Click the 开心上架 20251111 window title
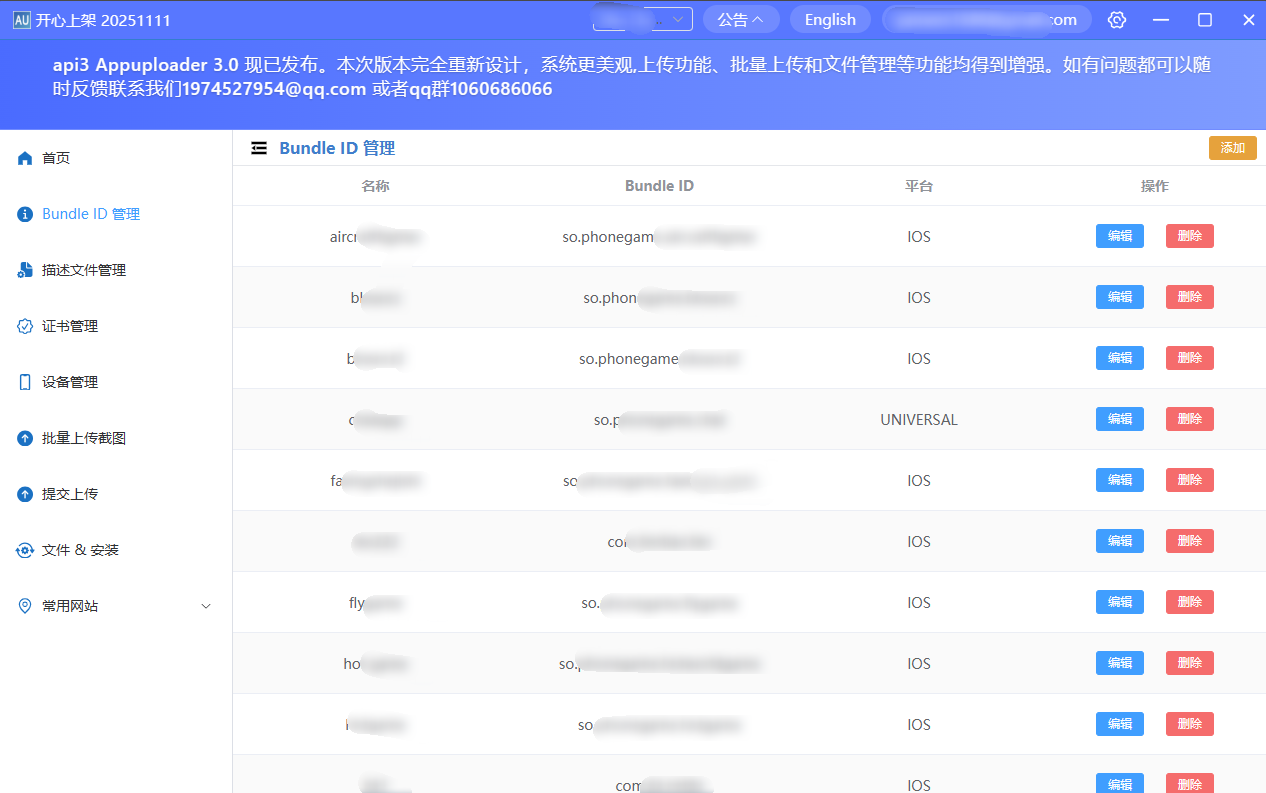Screen dimensions: 1266x793 tap(103, 20)
